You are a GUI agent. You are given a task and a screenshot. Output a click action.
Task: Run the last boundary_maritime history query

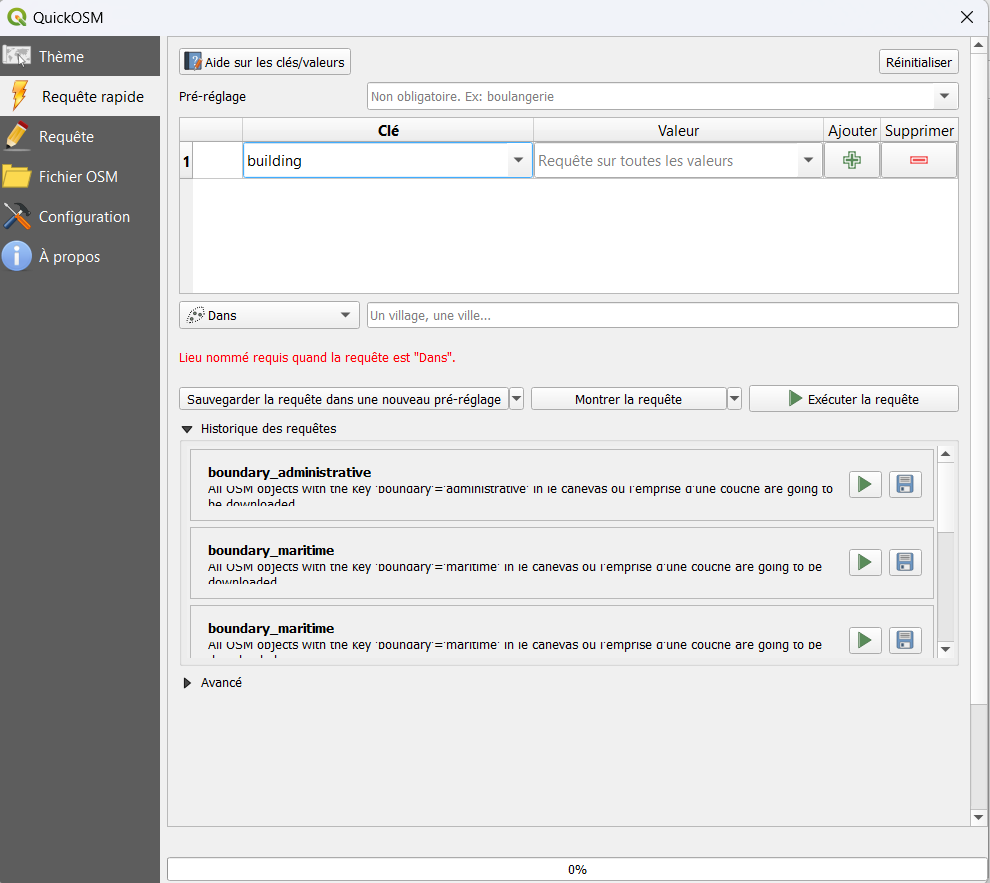click(865, 641)
